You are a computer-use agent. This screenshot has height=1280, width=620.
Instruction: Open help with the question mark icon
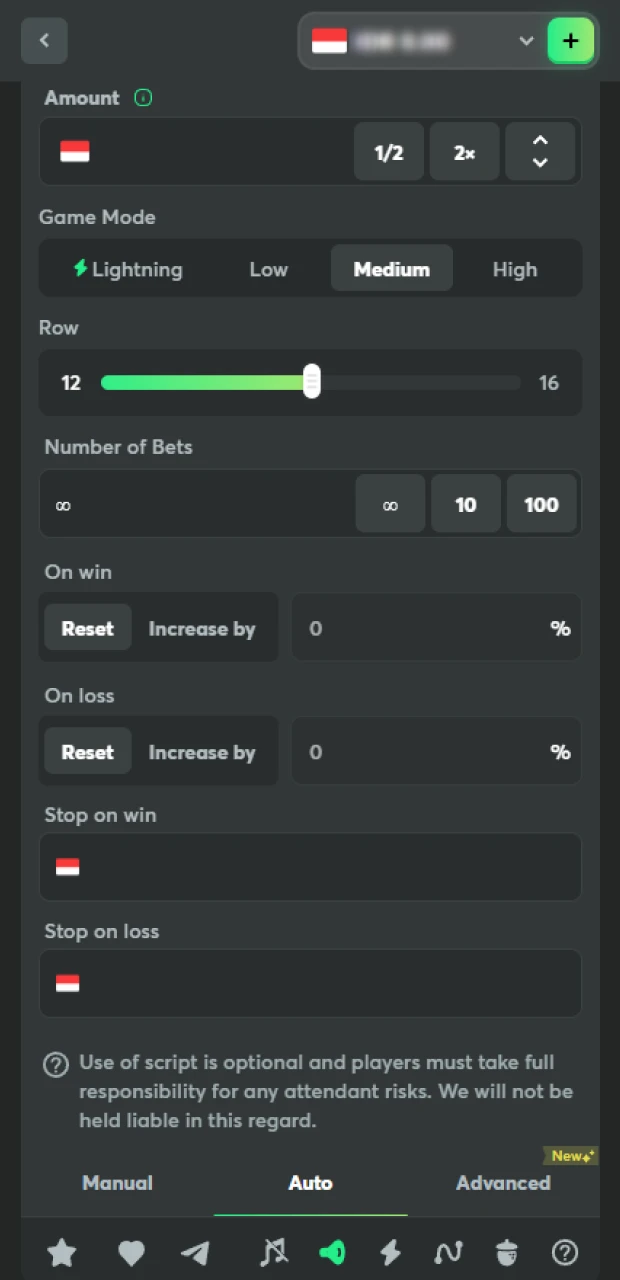click(x=564, y=1252)
